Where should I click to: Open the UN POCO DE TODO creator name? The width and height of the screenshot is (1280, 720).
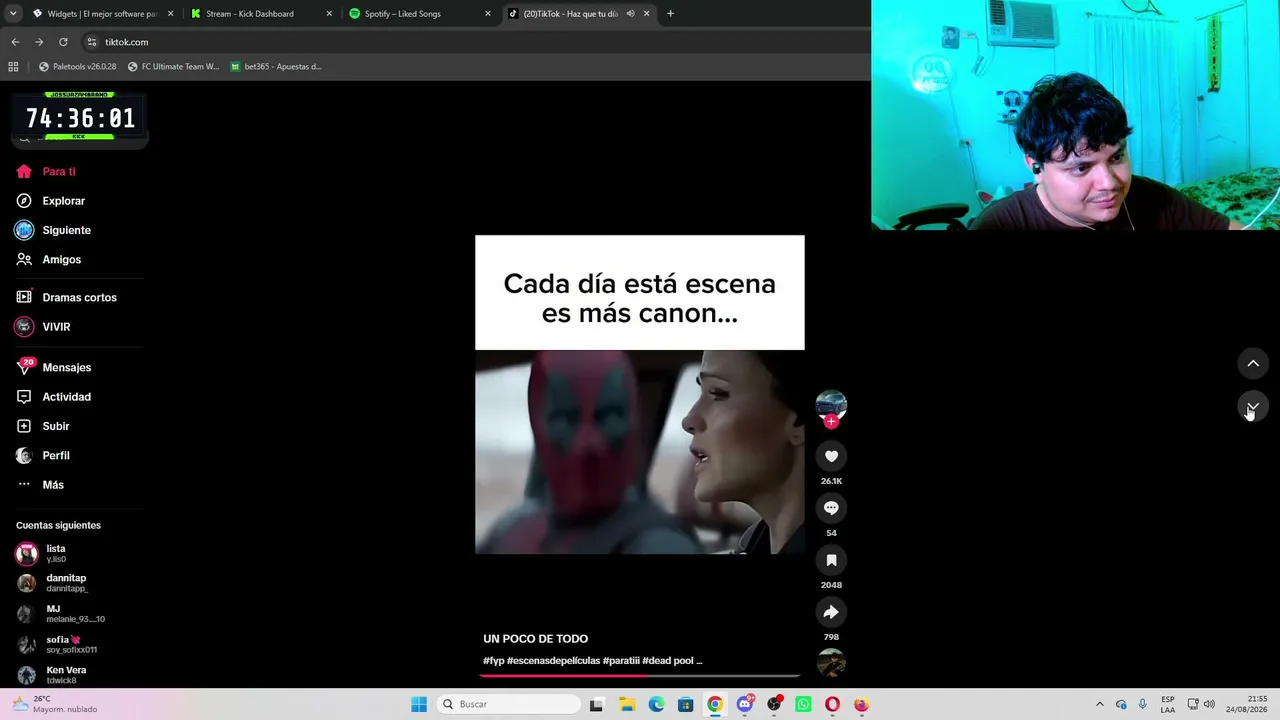tap(535, 639)
